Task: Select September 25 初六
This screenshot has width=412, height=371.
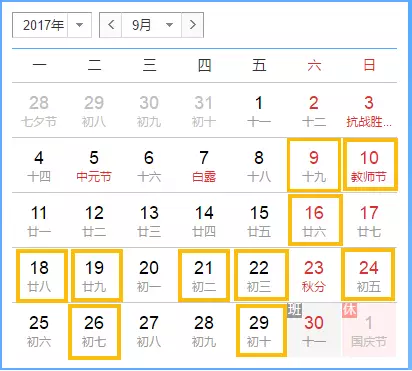Action: click(39, 331)
